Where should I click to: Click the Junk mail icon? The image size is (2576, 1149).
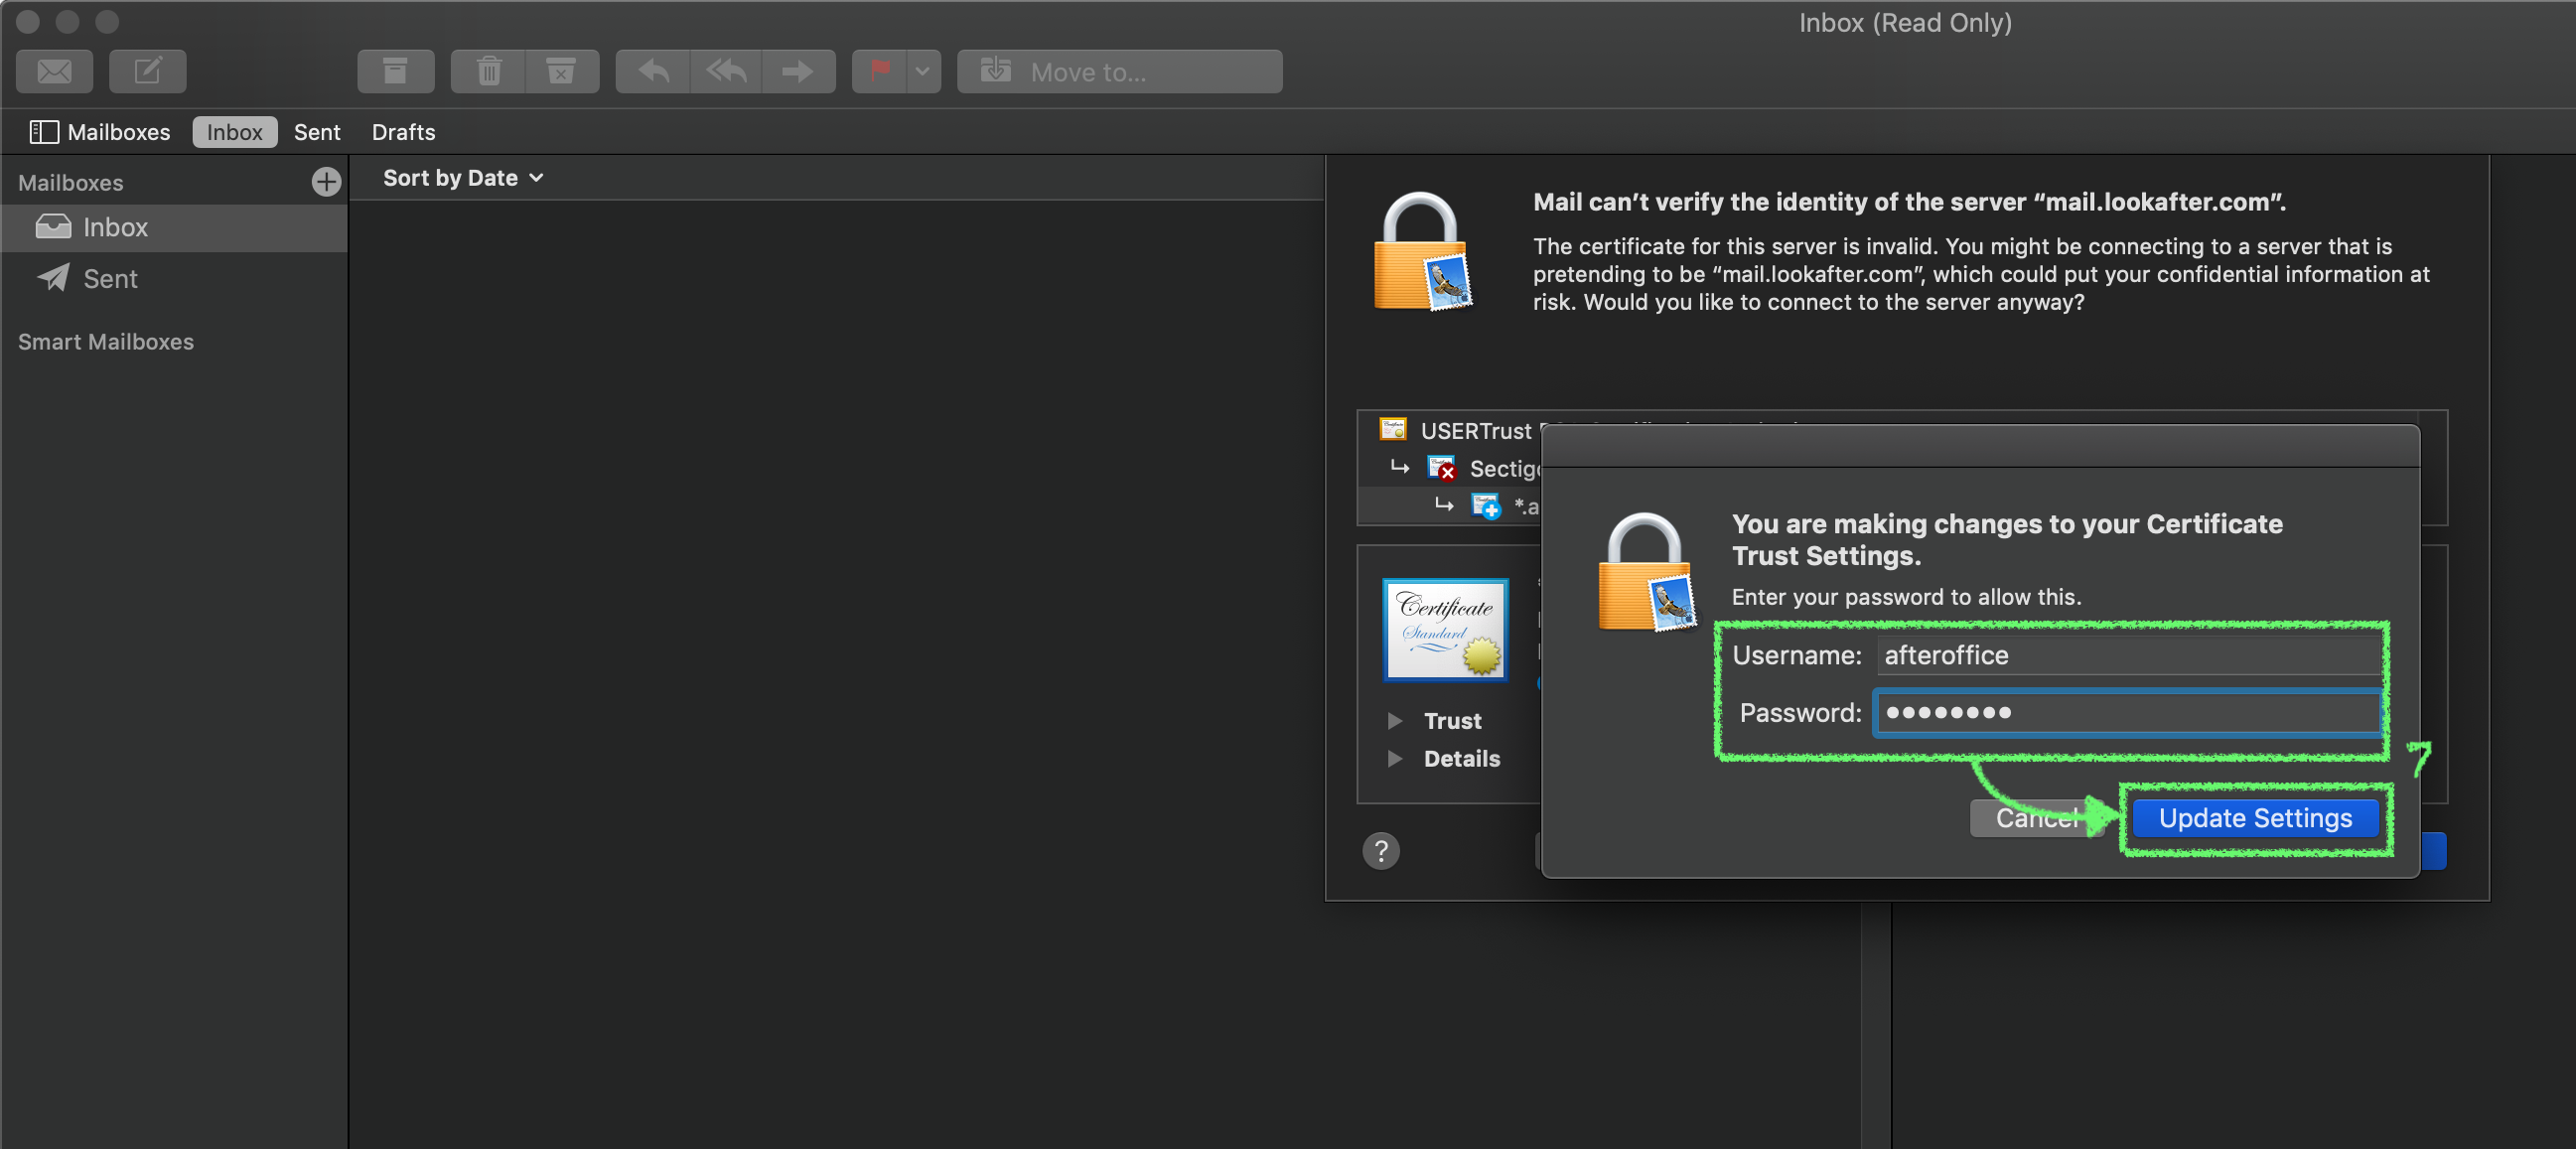tap(561, 71)
